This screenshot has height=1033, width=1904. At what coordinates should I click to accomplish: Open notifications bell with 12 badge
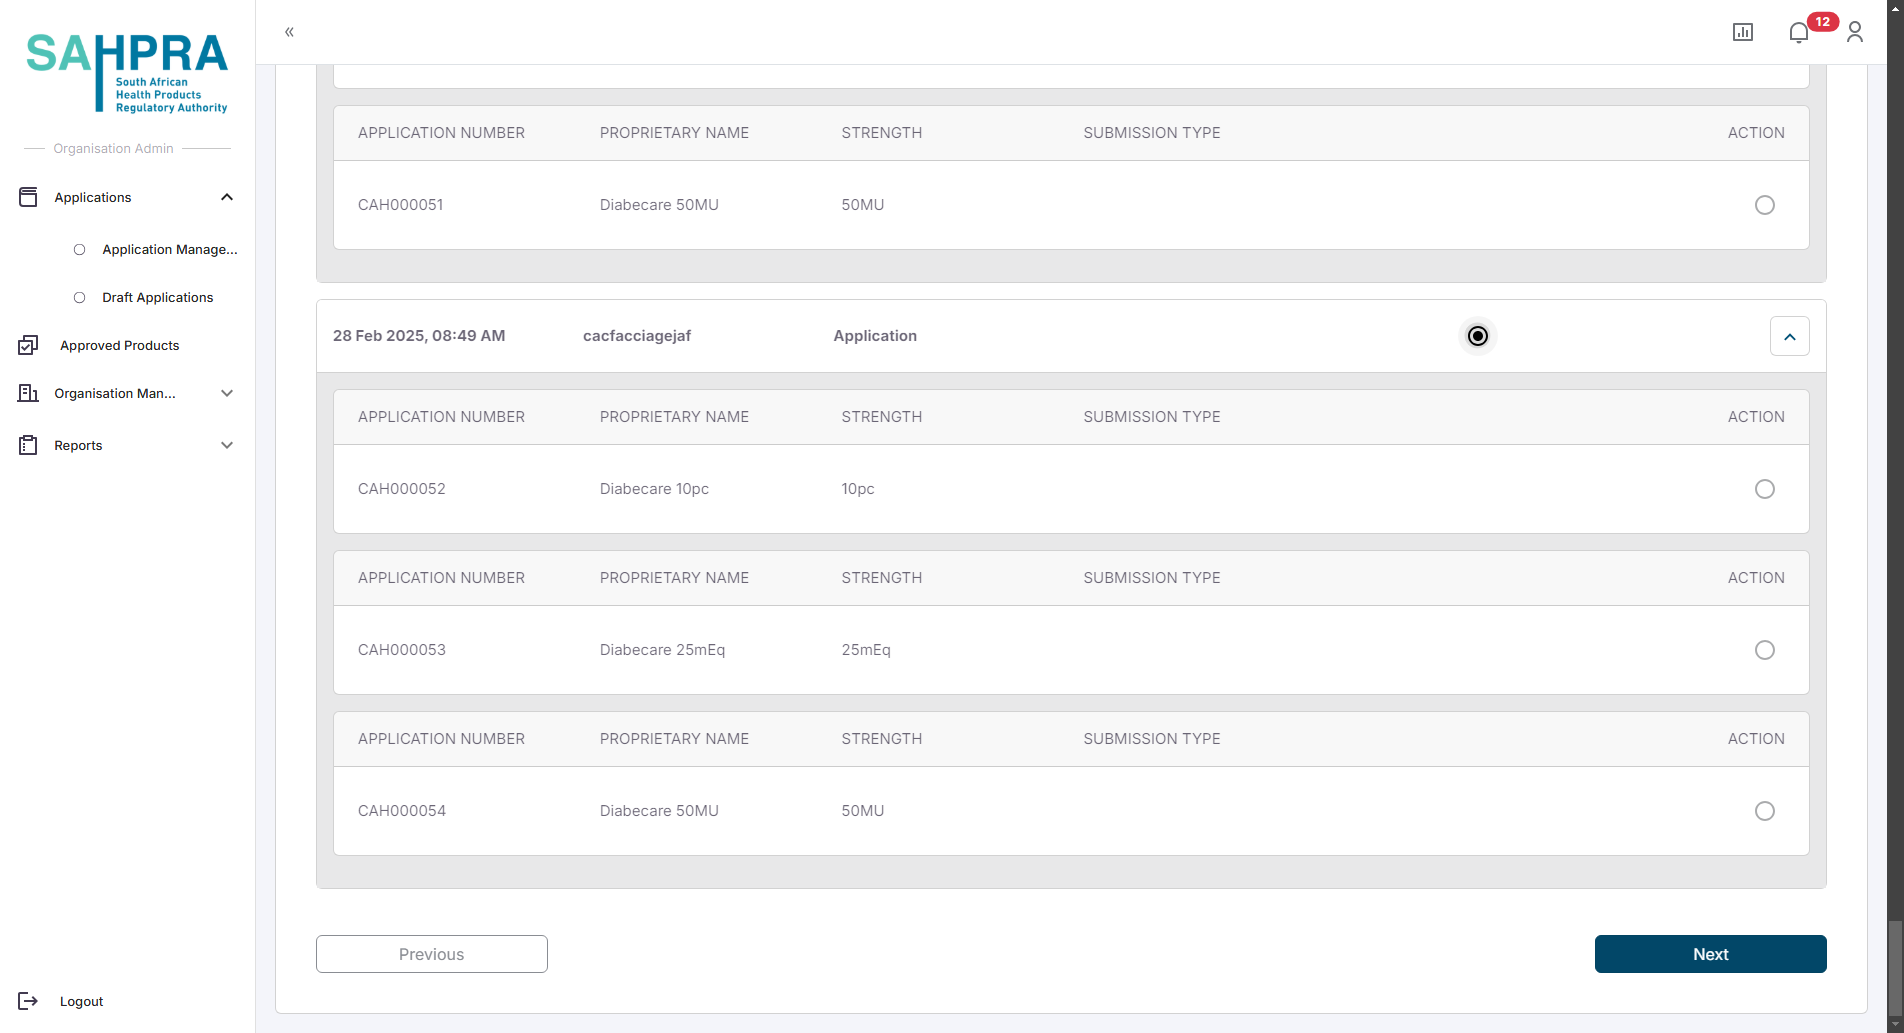click(x=1799, y=32)
